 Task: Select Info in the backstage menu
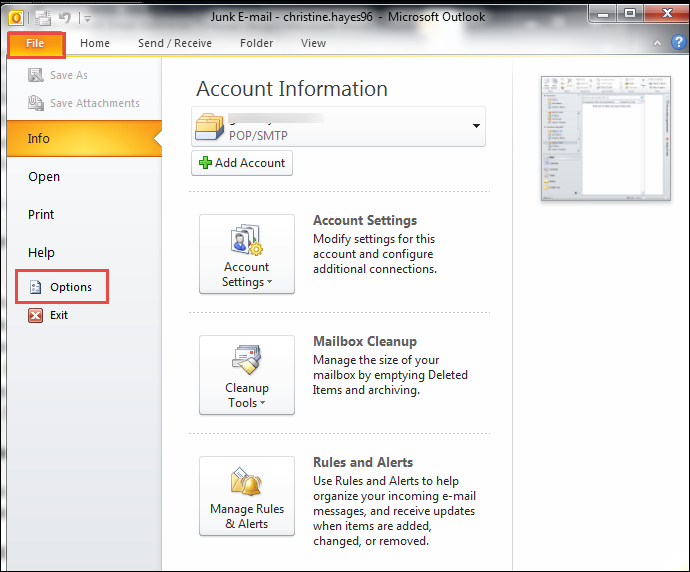pyautogui.click(x=84, y=139)
